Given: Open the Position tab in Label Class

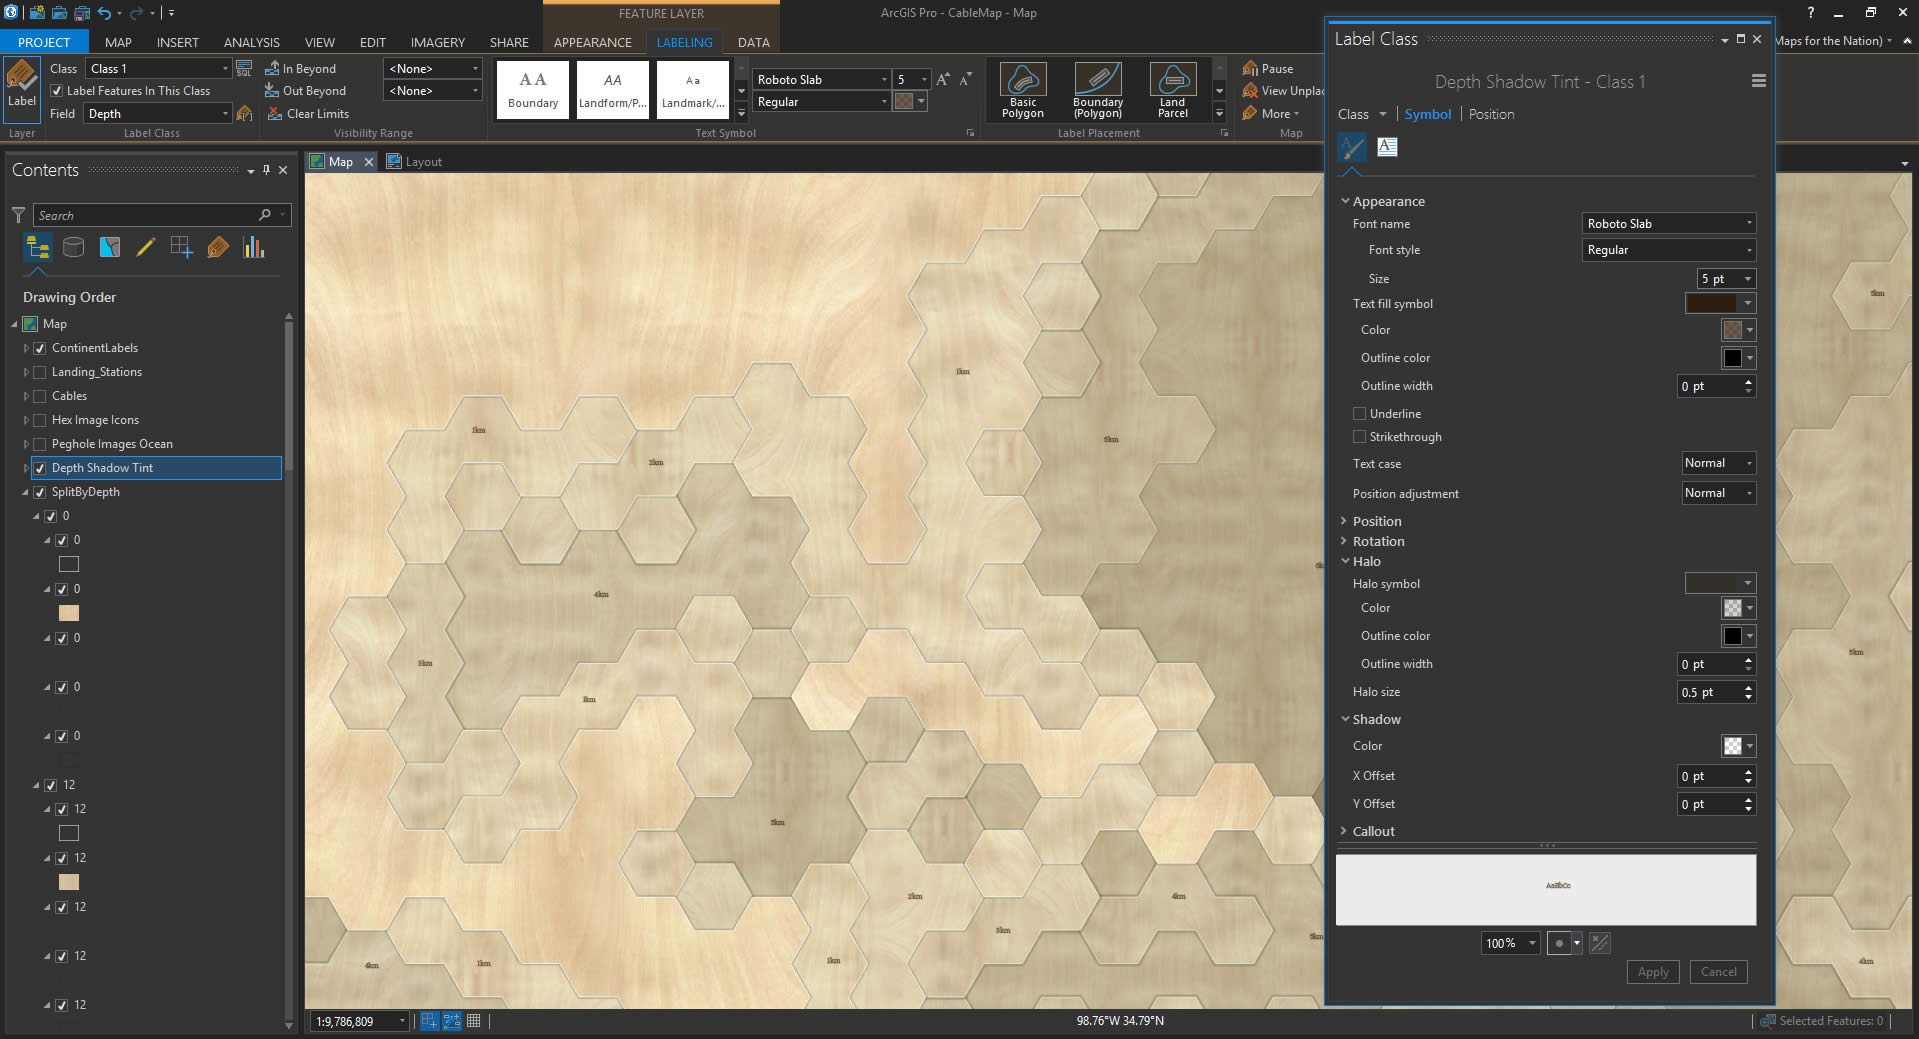Looking at the screenshot, I should pos(1491,114).
